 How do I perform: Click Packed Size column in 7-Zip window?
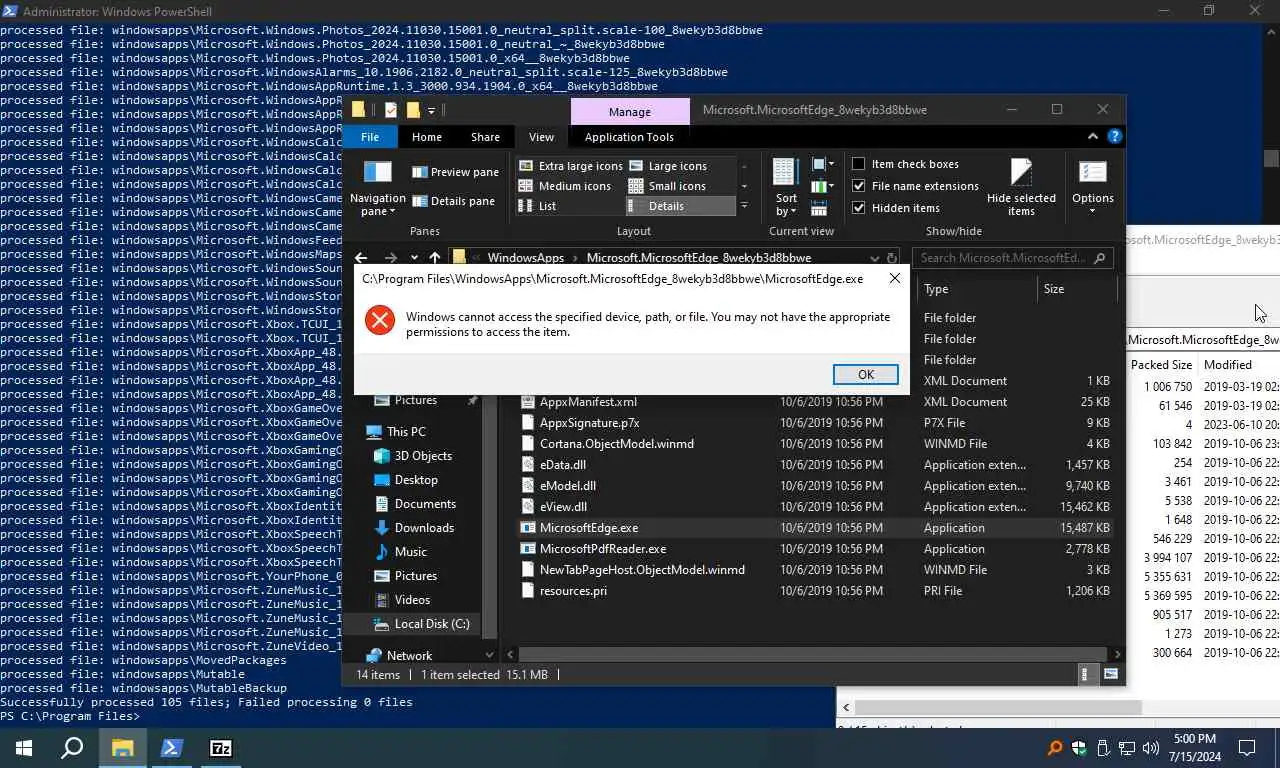pos(1161,365)
